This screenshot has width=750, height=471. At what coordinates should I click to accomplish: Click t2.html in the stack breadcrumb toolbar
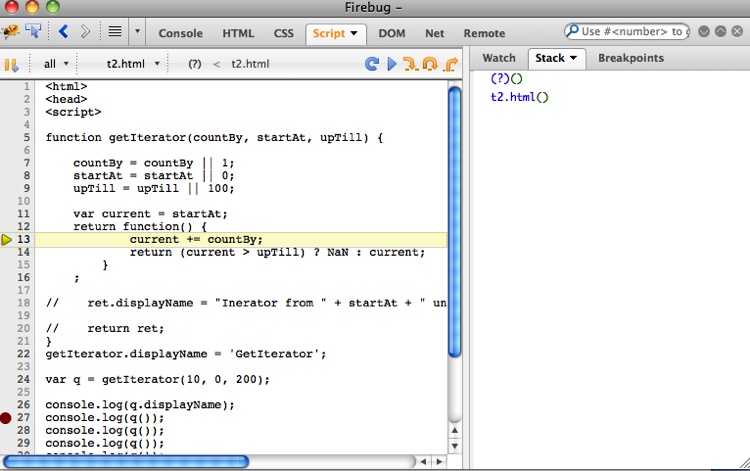pos(250,64)
